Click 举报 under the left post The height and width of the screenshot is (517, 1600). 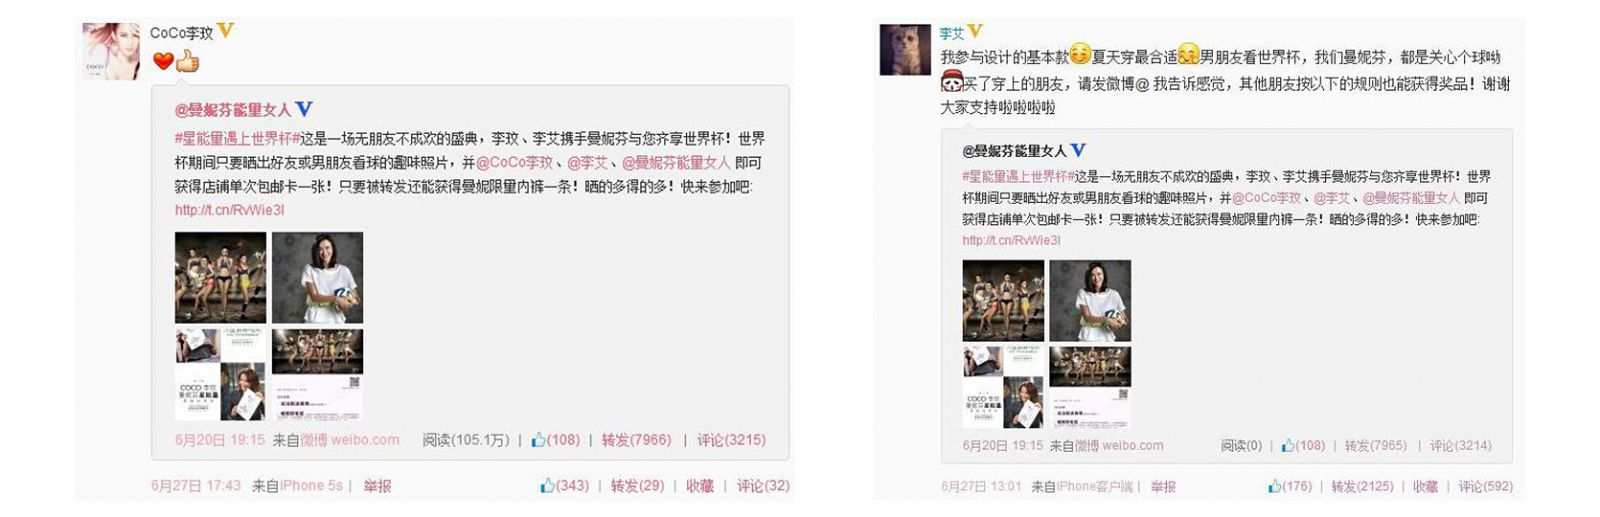point(377,485)
